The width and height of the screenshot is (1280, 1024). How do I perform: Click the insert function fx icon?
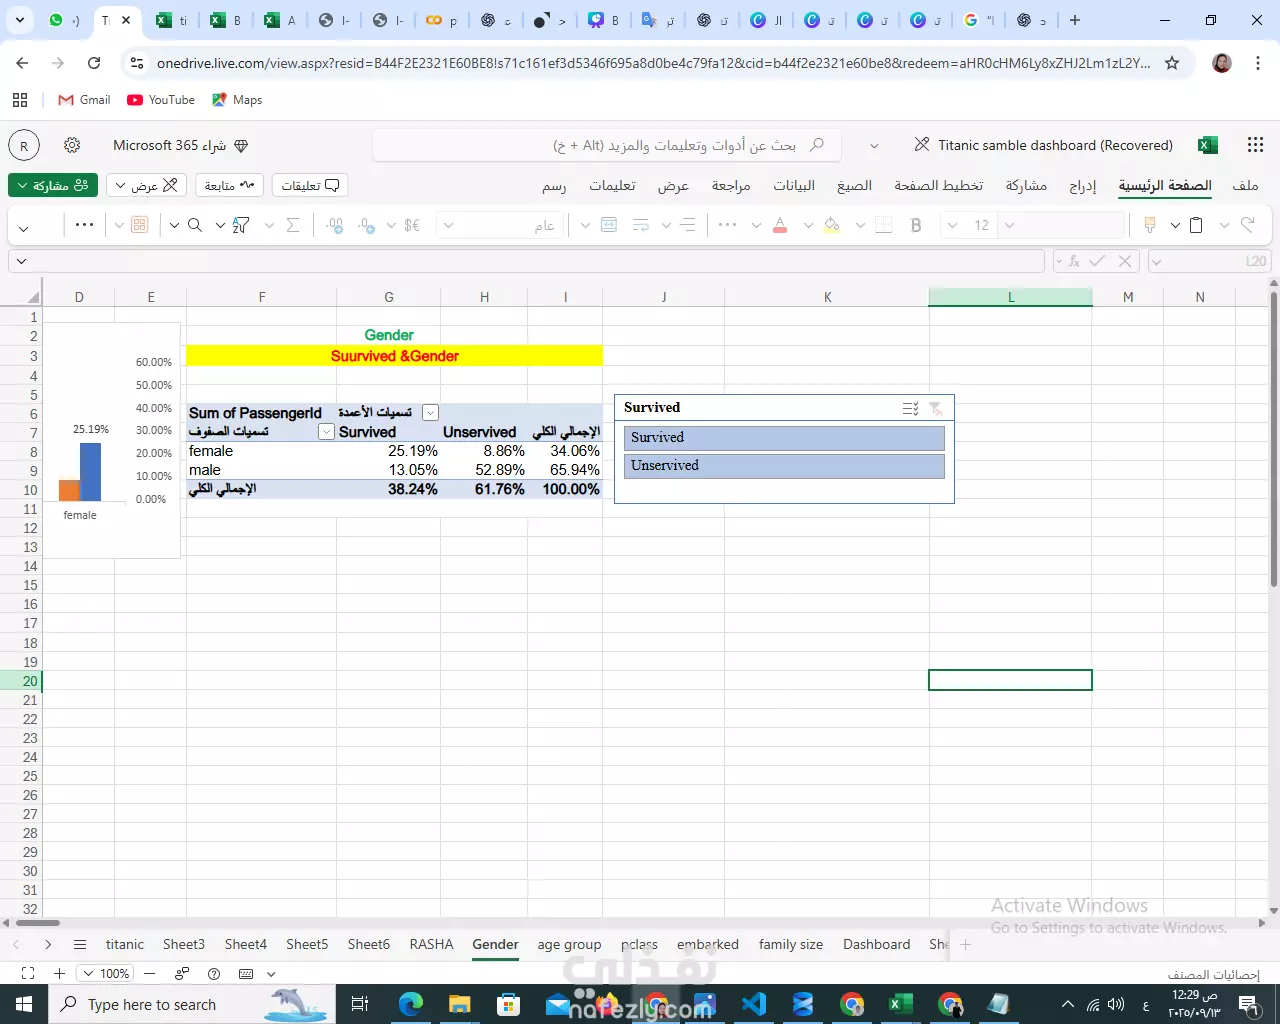coord(1074,261)
